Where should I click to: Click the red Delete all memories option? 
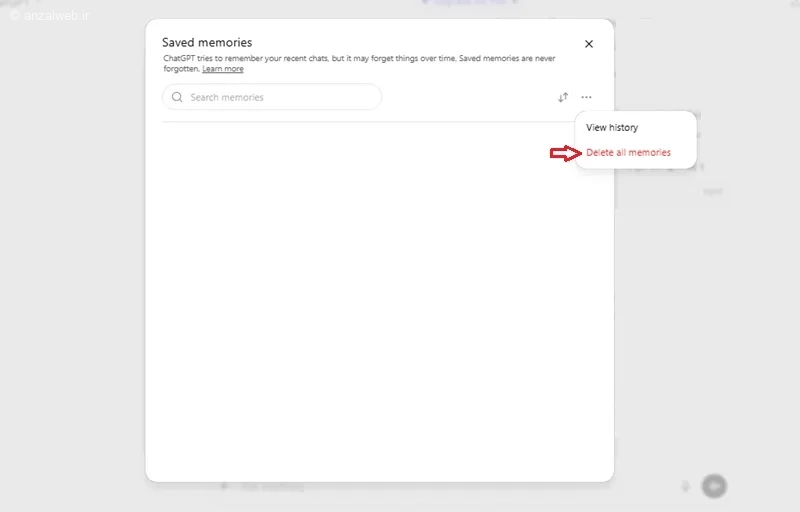628,152
